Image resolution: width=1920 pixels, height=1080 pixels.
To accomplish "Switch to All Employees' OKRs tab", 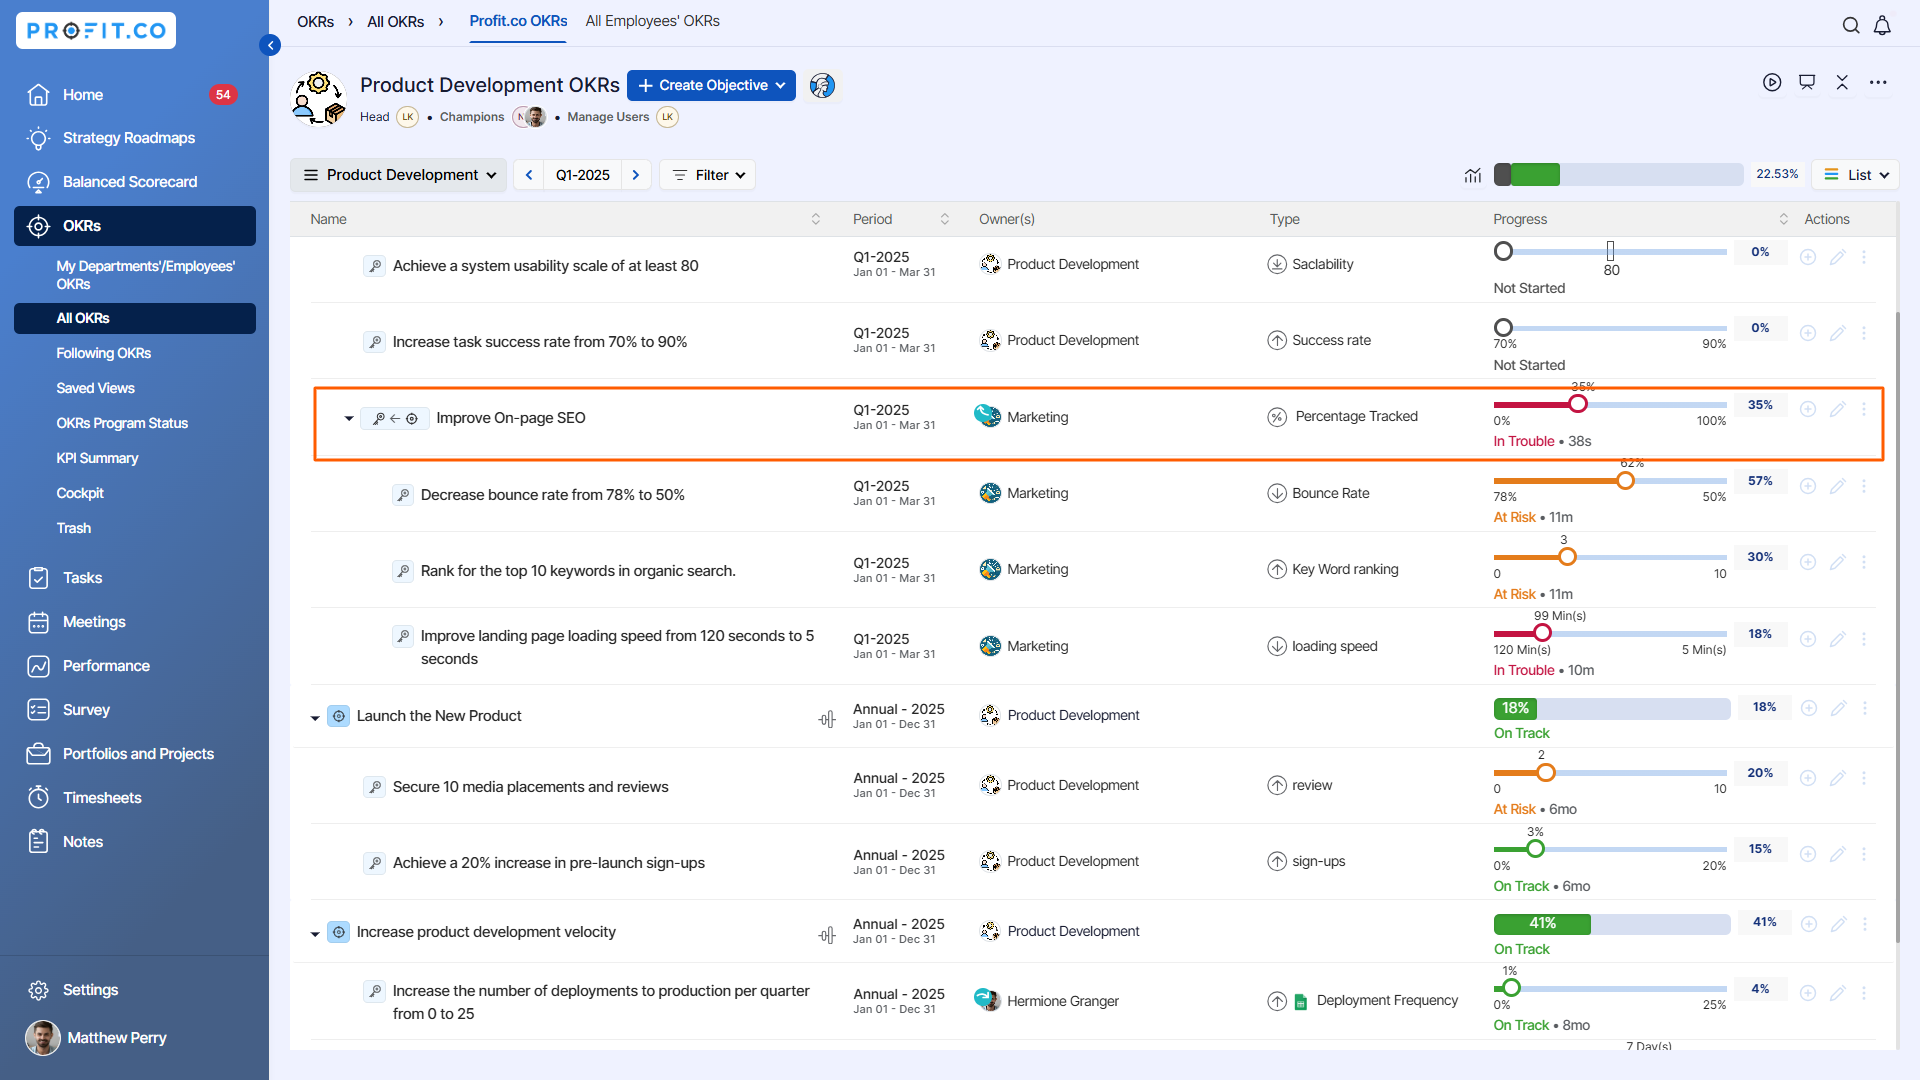I will pyautogui.click(x=652, y=21).
